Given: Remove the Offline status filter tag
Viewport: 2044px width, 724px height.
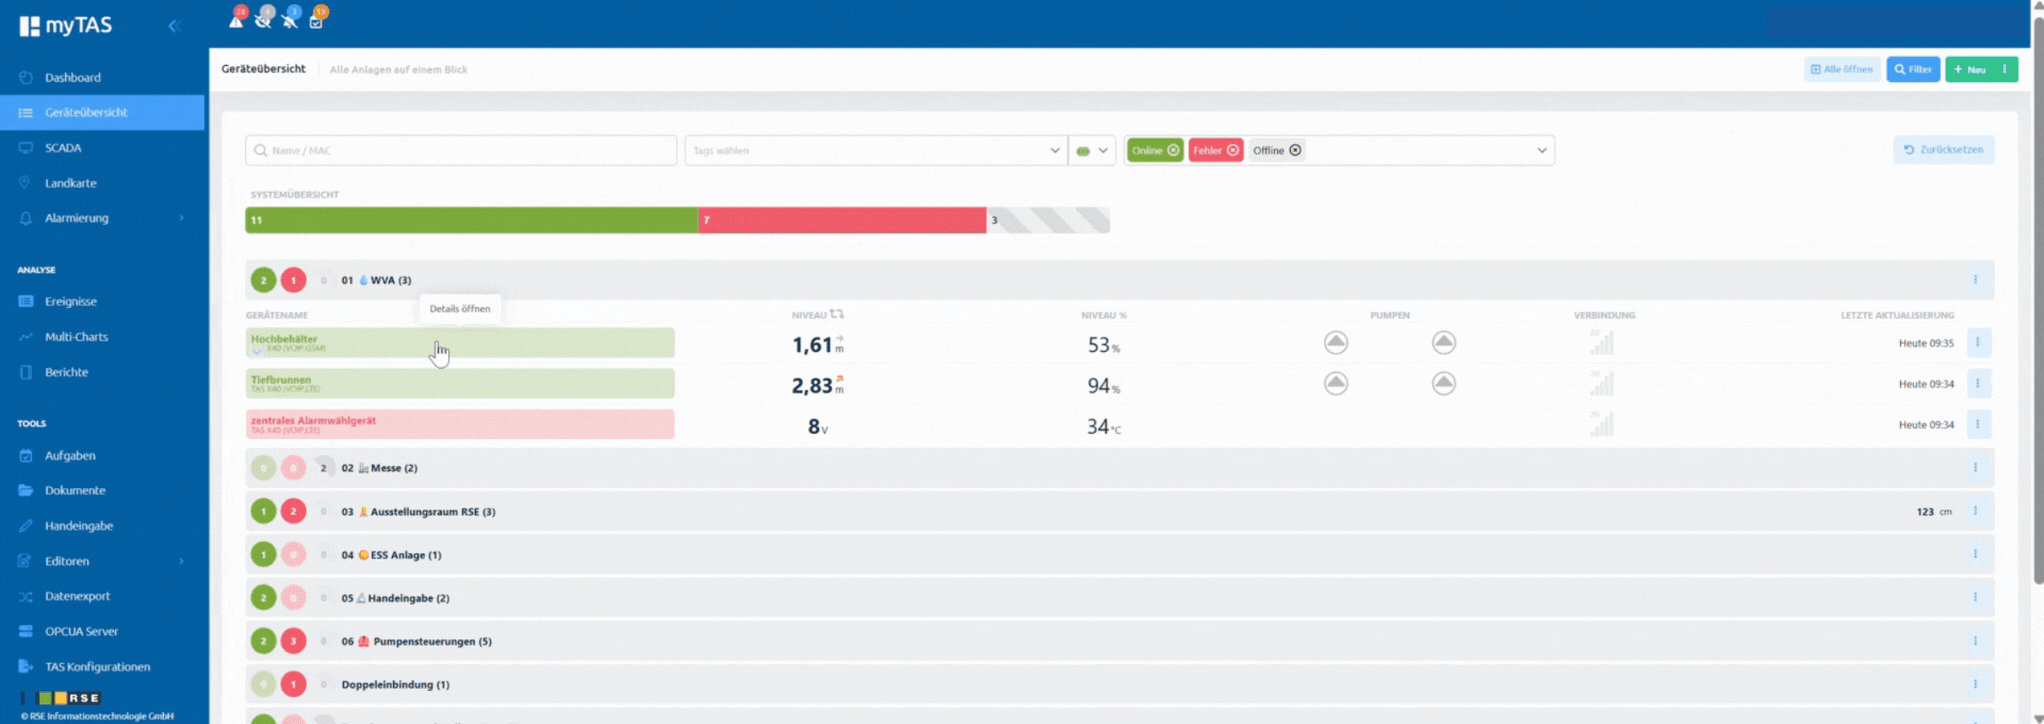Looking at the screenshot, I should [x=1295, y=150].
